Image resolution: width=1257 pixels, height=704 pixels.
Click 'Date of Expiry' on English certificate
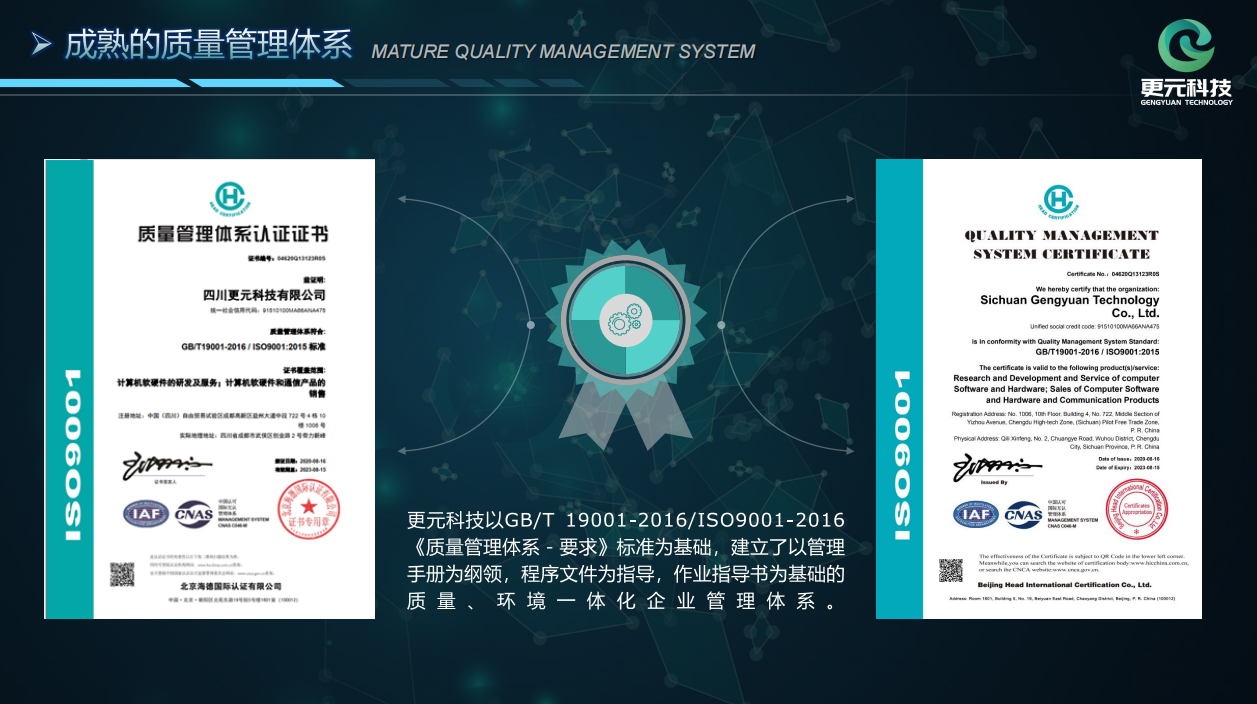1128,467
